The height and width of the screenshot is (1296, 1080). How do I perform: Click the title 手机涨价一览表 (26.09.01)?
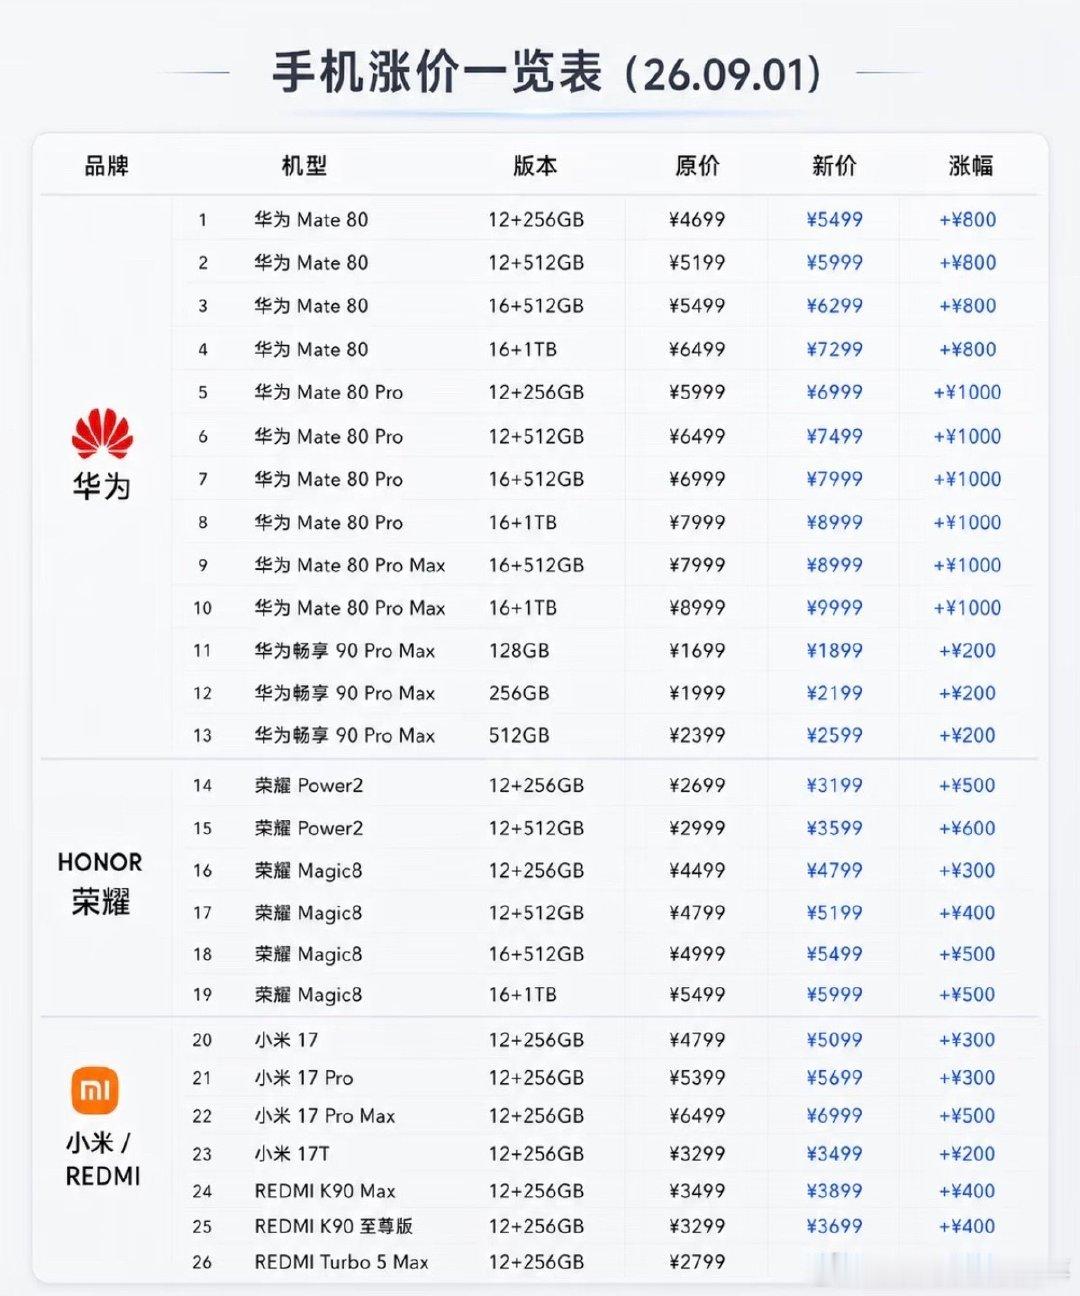click(547, 74)
